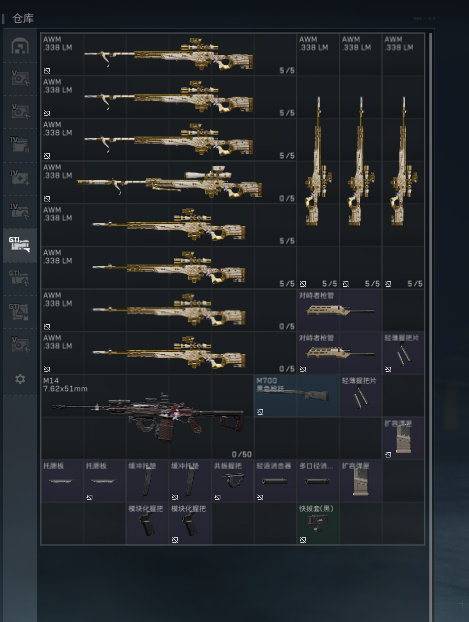Open the IV medical case with plus sign

pyautogui.click(x=20, y=178)
